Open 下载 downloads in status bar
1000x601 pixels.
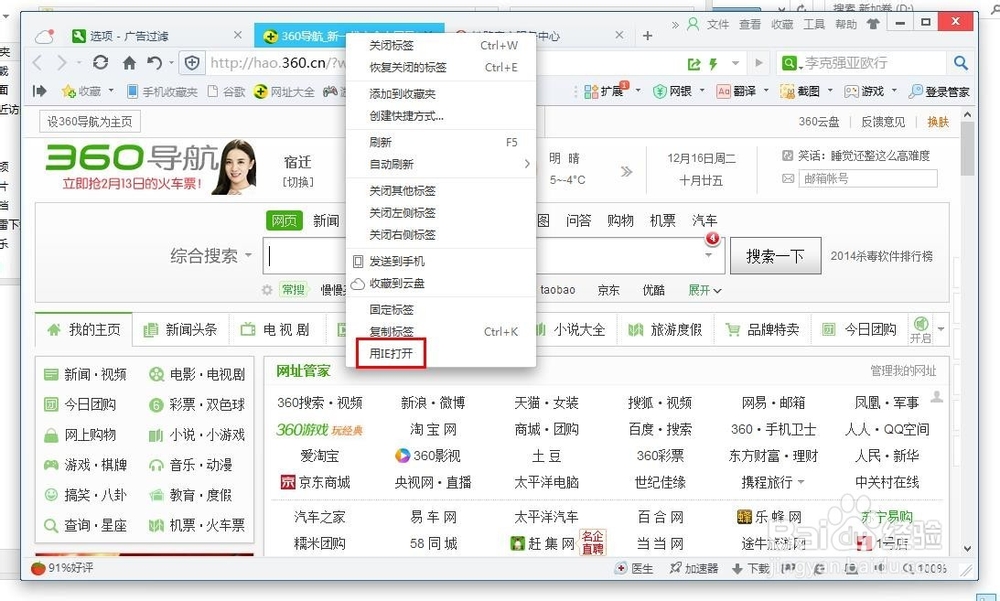751,568
